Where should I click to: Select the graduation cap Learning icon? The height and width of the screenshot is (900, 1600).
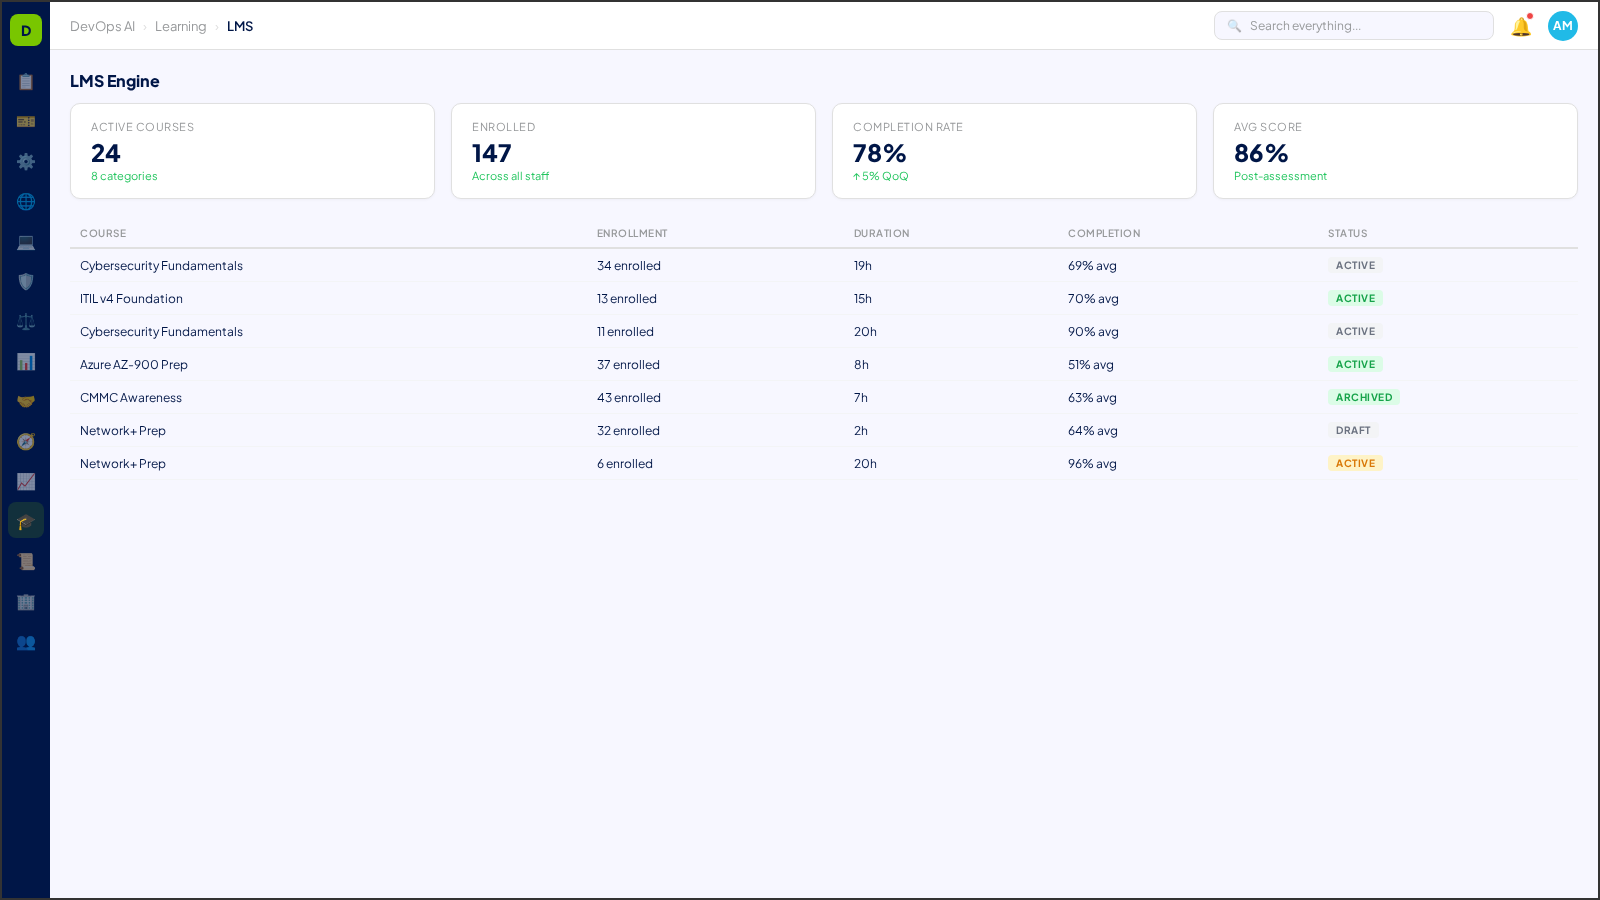[26, 520]
